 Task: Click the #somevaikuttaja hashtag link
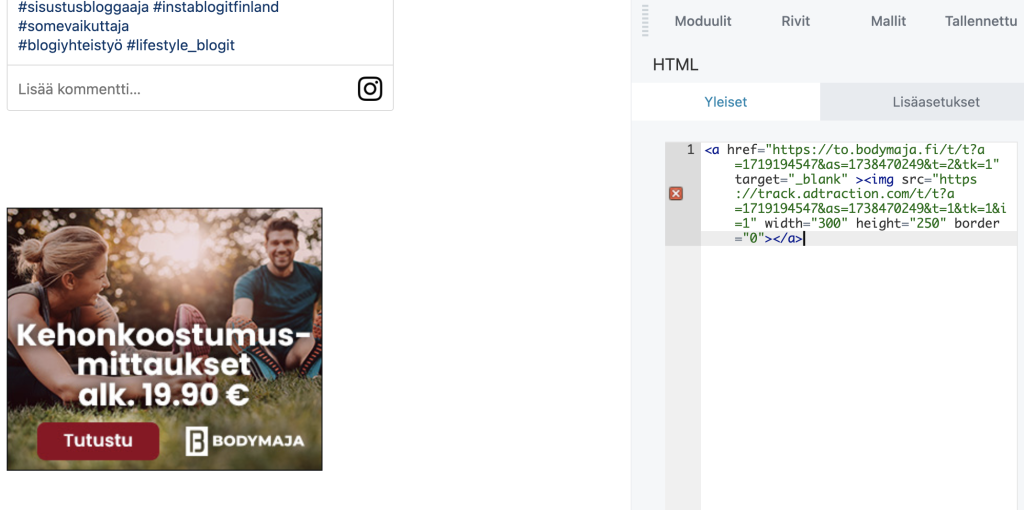73,26
